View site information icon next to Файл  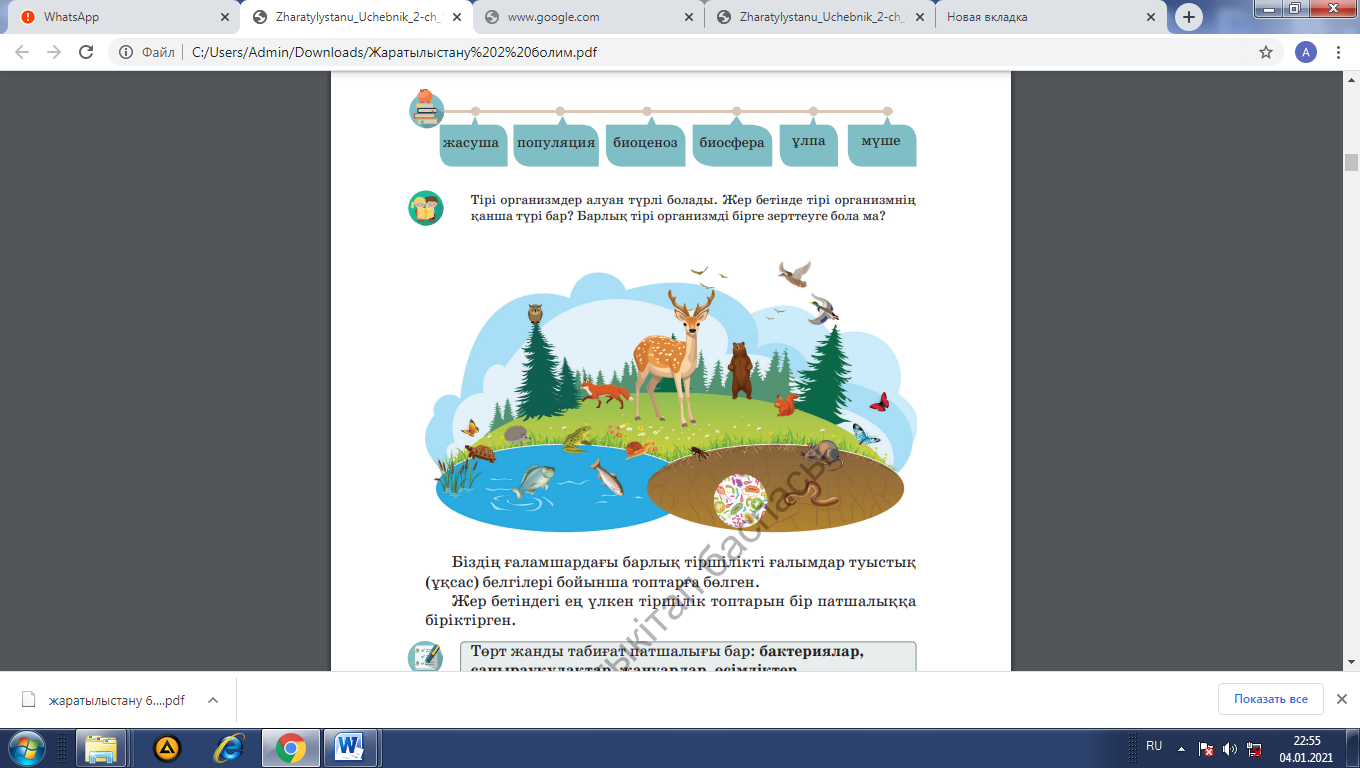(x=127, y=52)
